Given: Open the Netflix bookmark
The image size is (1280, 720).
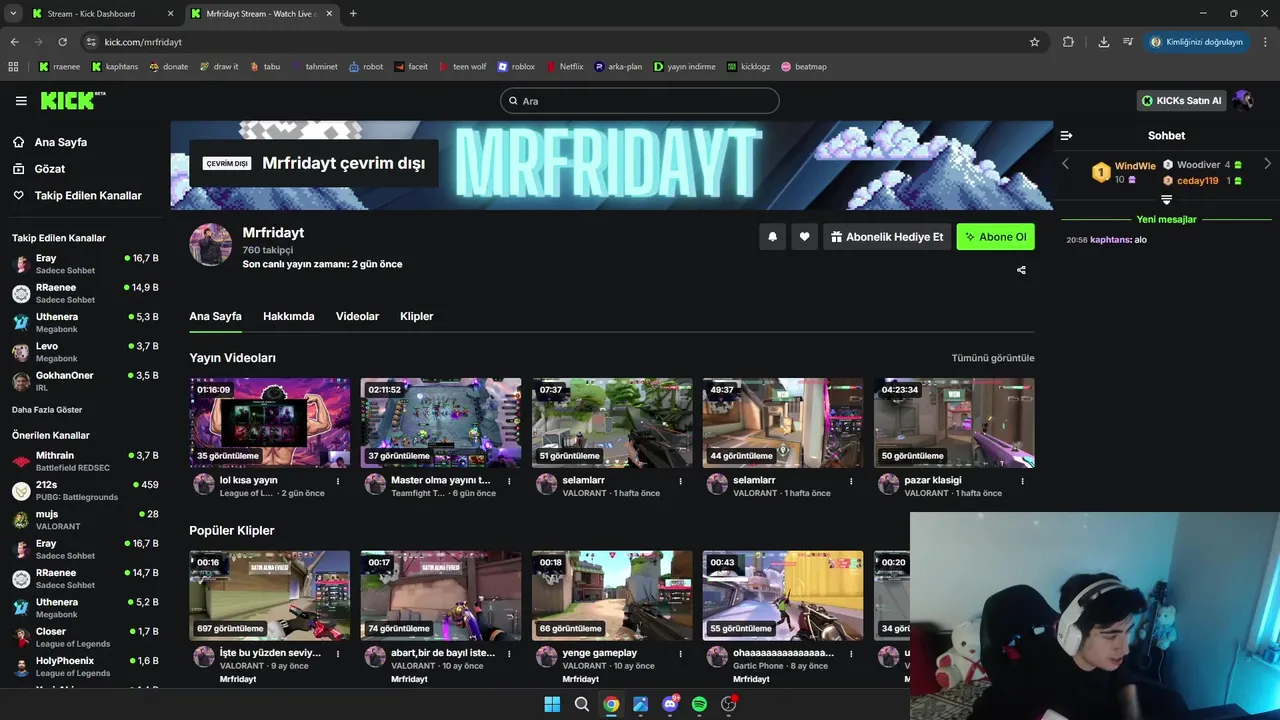Looking at the screenshot, I should 564,67.
